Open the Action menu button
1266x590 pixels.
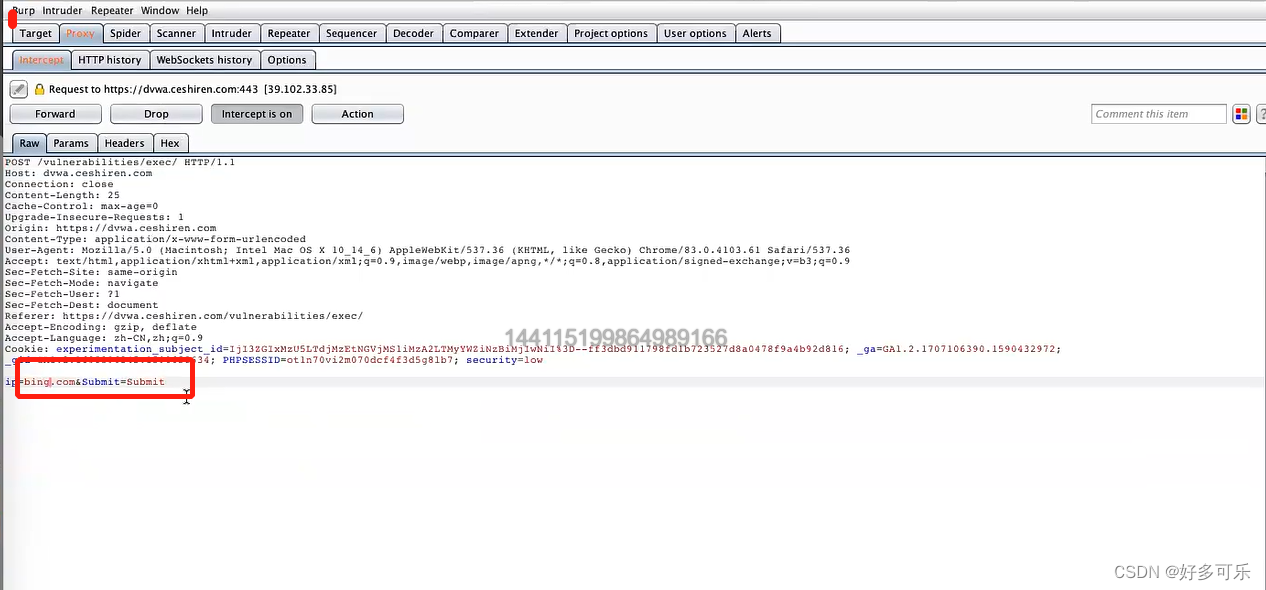tap(357, 114)
